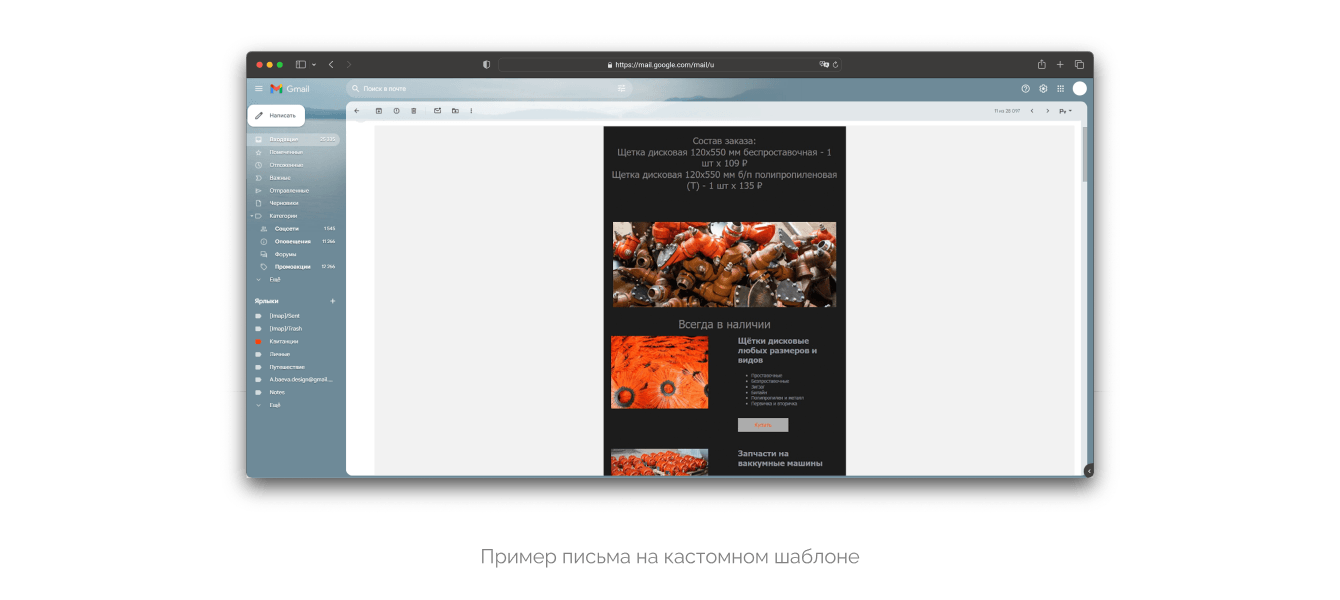1340x600 pixels.
Task: Click the Gmail logo
Action: pyautogui.click(x=290, y=89)
